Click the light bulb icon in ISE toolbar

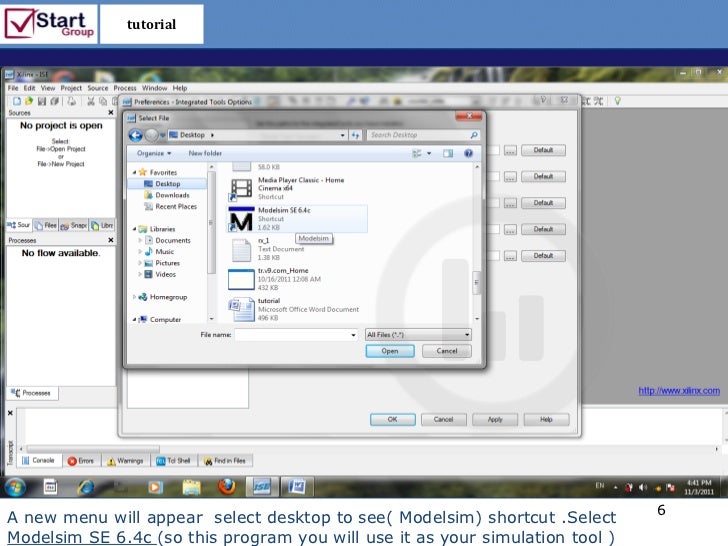(x=618, y=101)
